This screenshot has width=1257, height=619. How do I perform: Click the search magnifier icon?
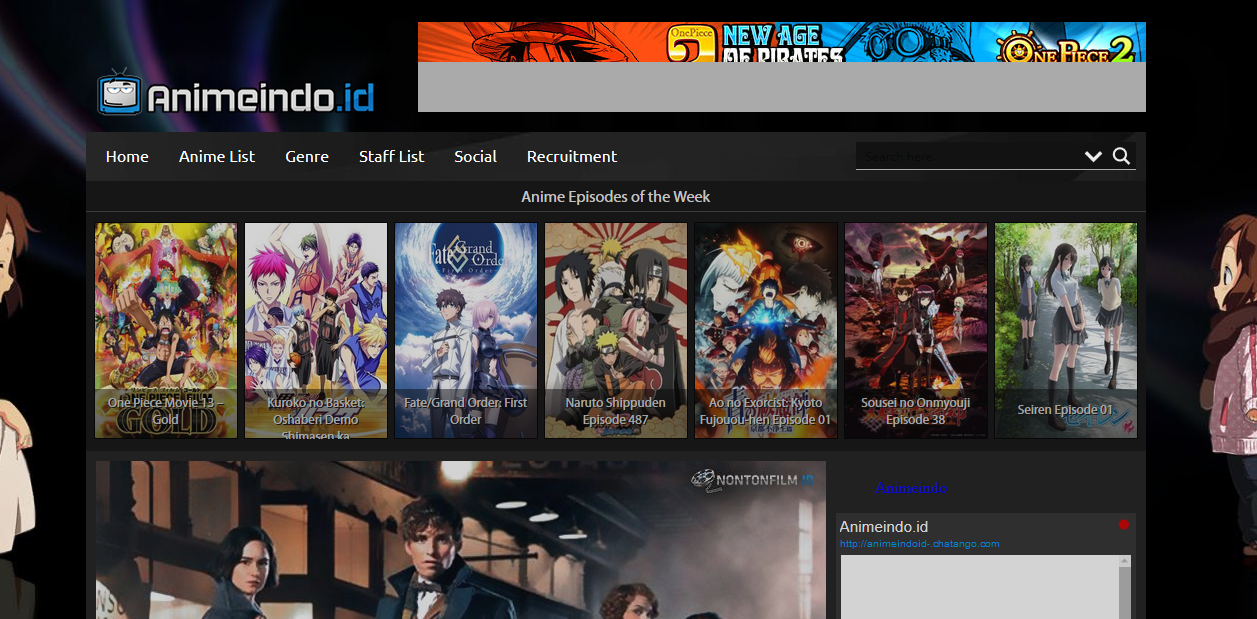point(1121,156)
